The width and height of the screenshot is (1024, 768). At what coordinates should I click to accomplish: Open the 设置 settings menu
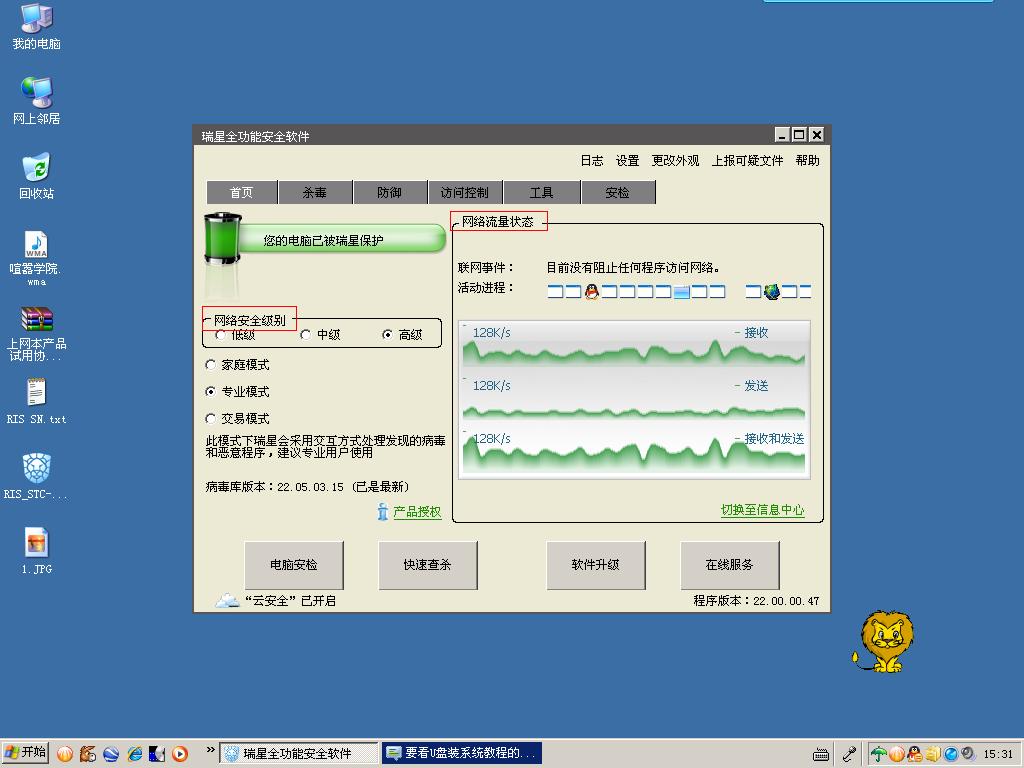(x=628, y=161)
